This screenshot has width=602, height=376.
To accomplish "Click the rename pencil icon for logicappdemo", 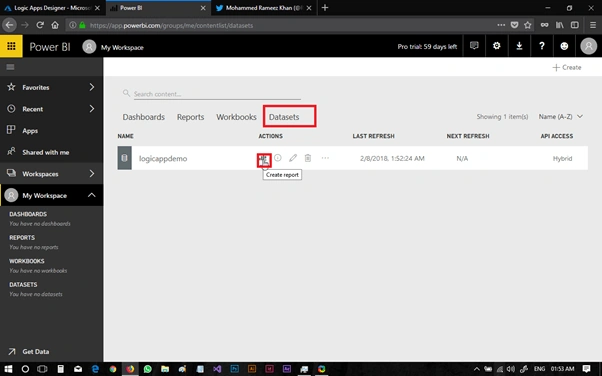I will click(293, 158).
